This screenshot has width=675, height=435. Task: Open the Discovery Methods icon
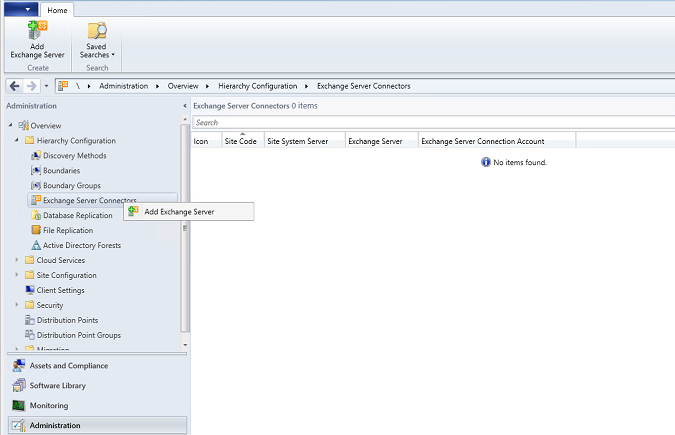[36, 155]
